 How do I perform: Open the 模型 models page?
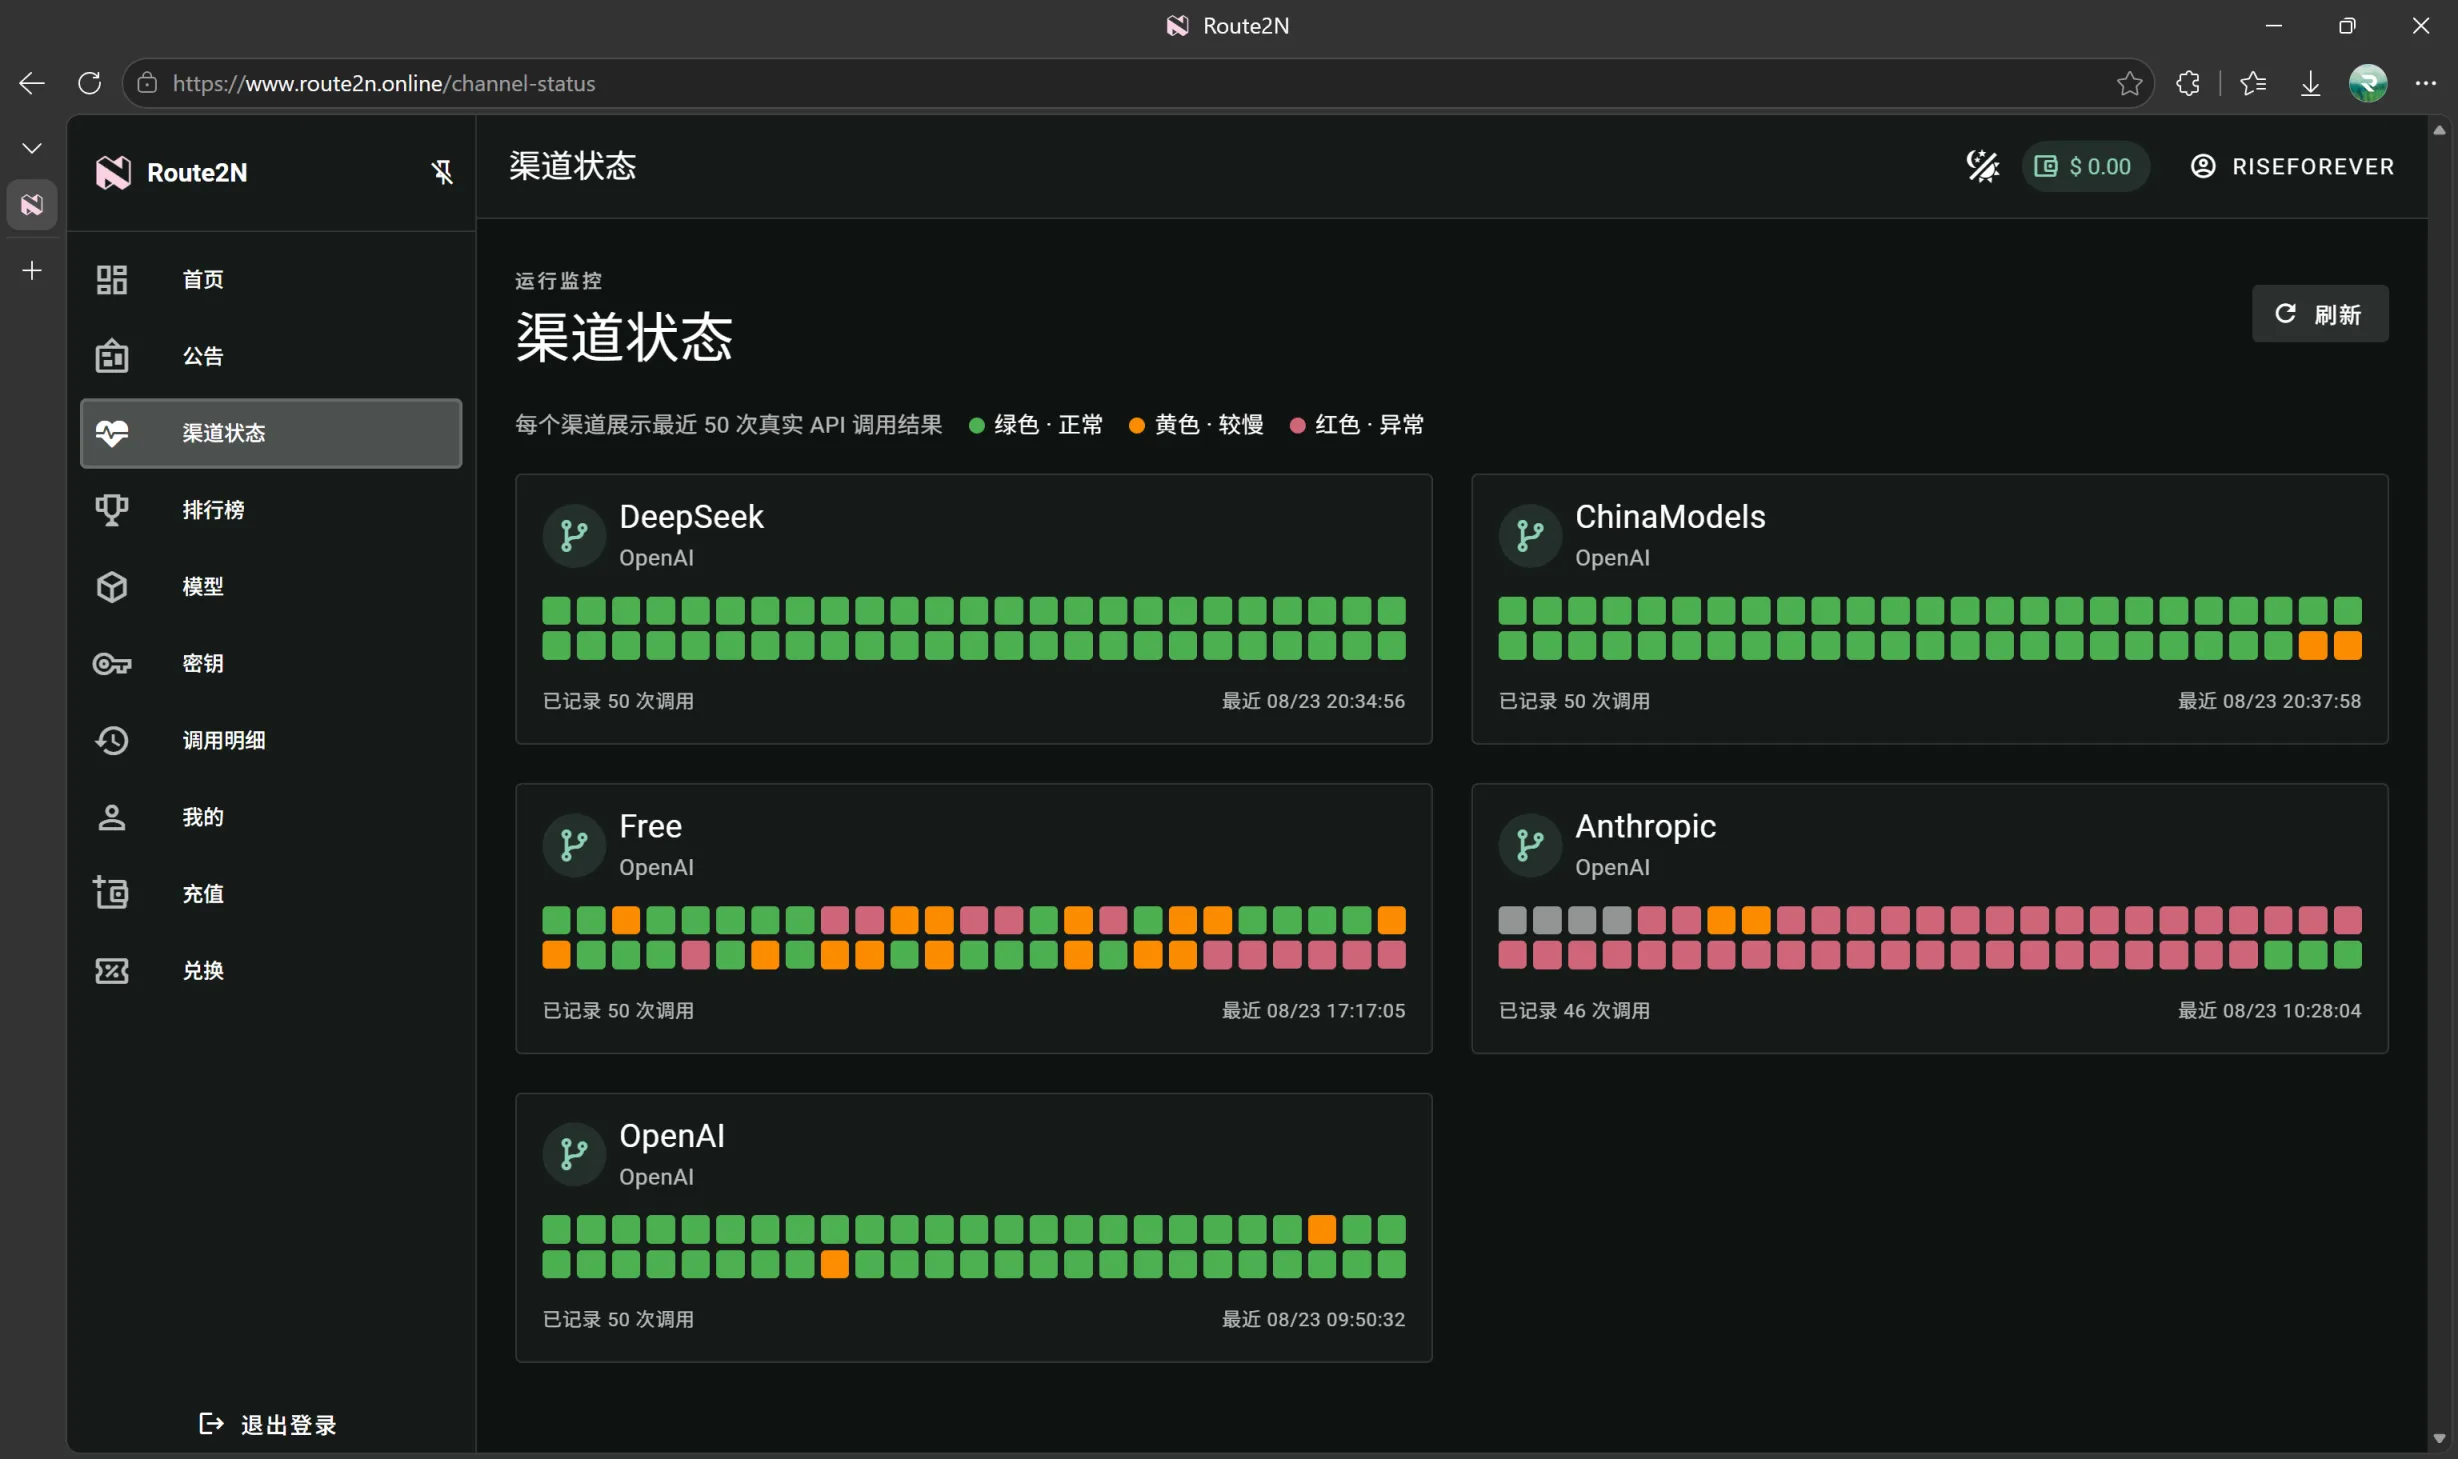click(271, 587)
